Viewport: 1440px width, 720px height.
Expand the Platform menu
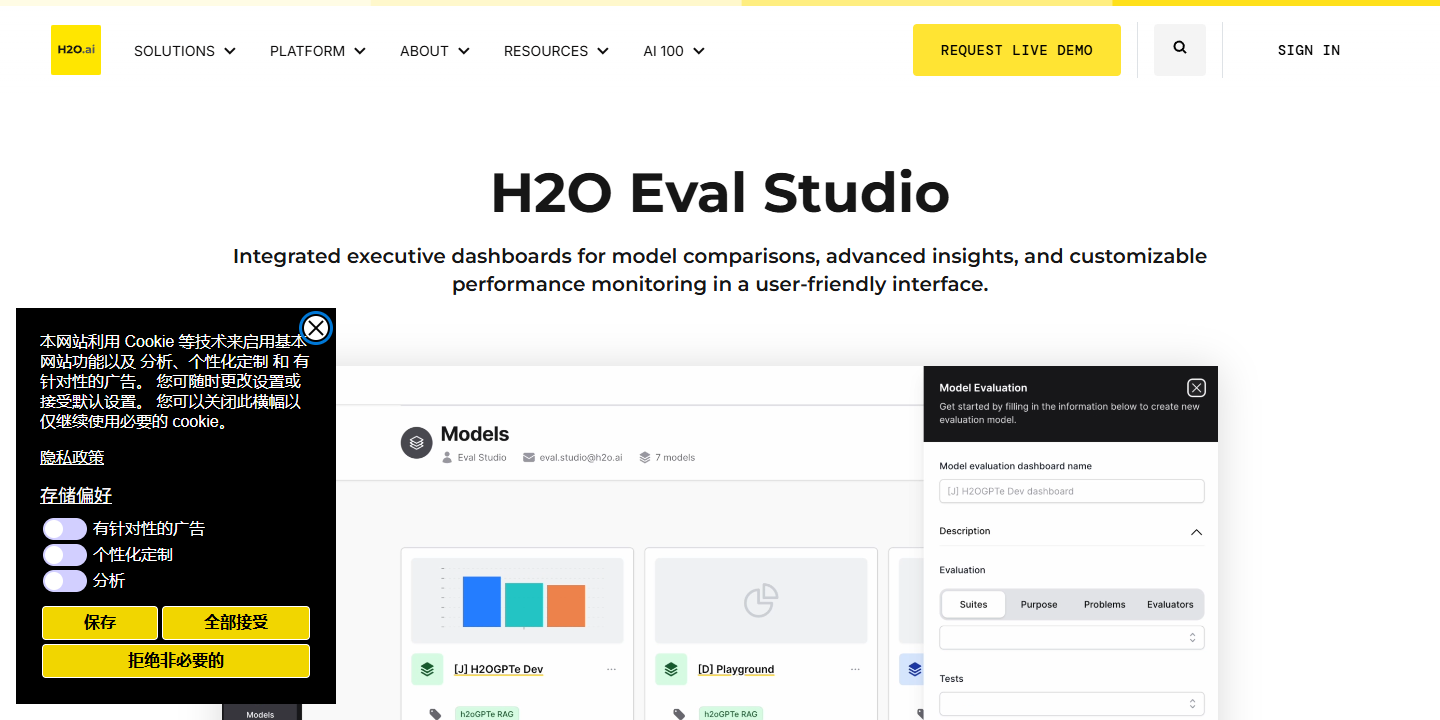tap(318, 51)
